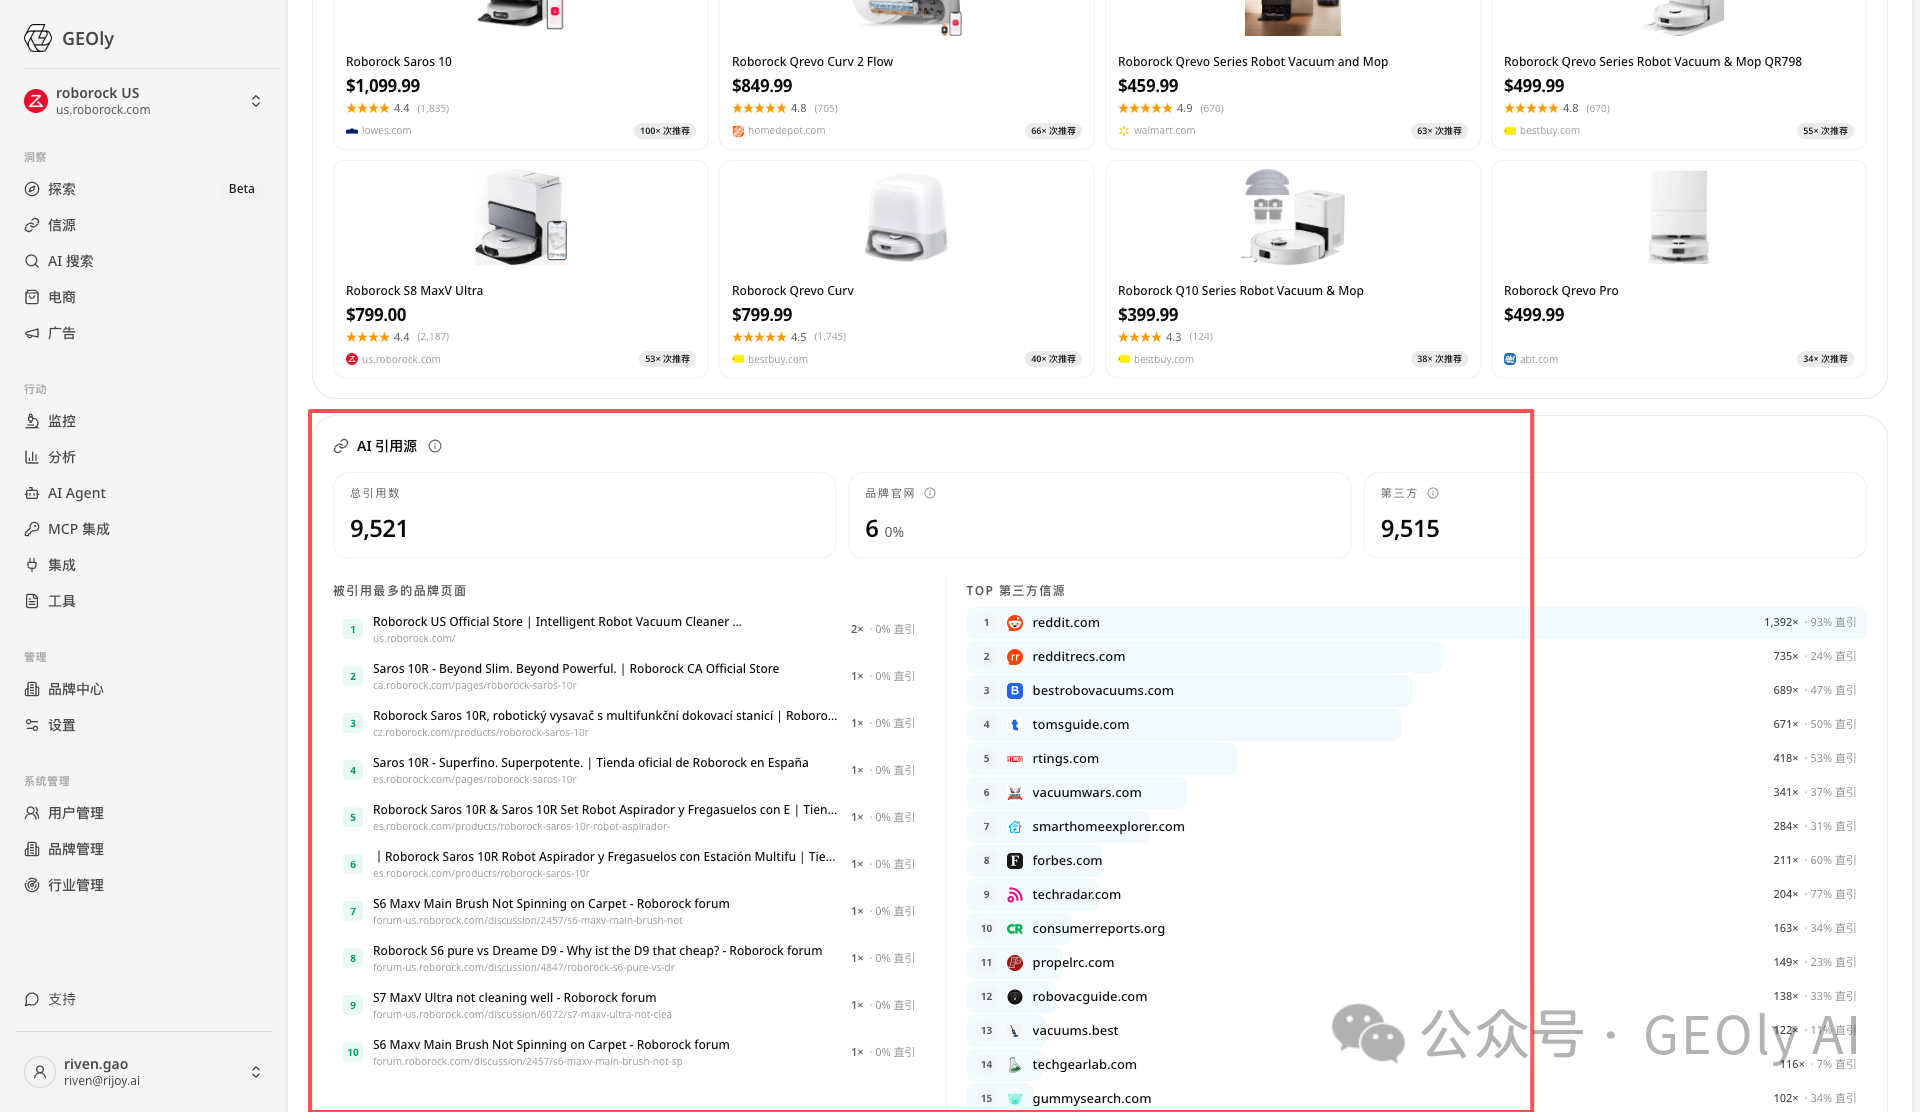Open vacuumwars.com source row

[1416, 793]
